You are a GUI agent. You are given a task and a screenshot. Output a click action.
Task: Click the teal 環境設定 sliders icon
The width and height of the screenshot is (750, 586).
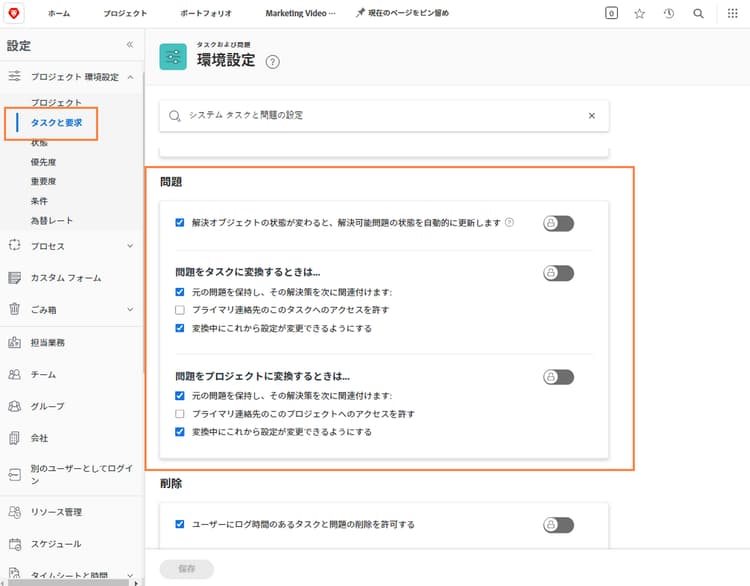pyautogui.click(x=173, y=56)
